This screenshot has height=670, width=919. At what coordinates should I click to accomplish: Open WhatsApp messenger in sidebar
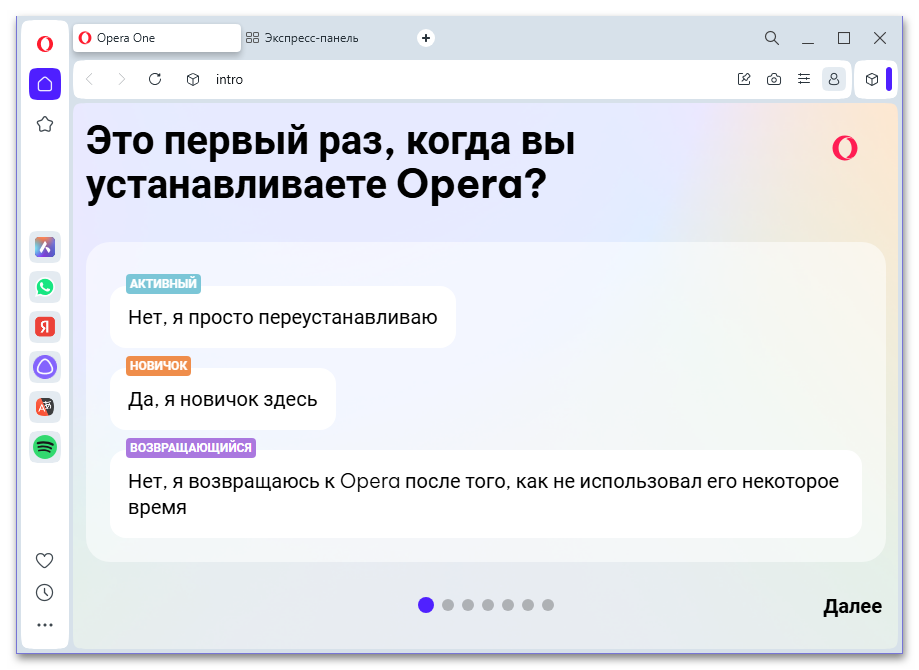point(45,287)
